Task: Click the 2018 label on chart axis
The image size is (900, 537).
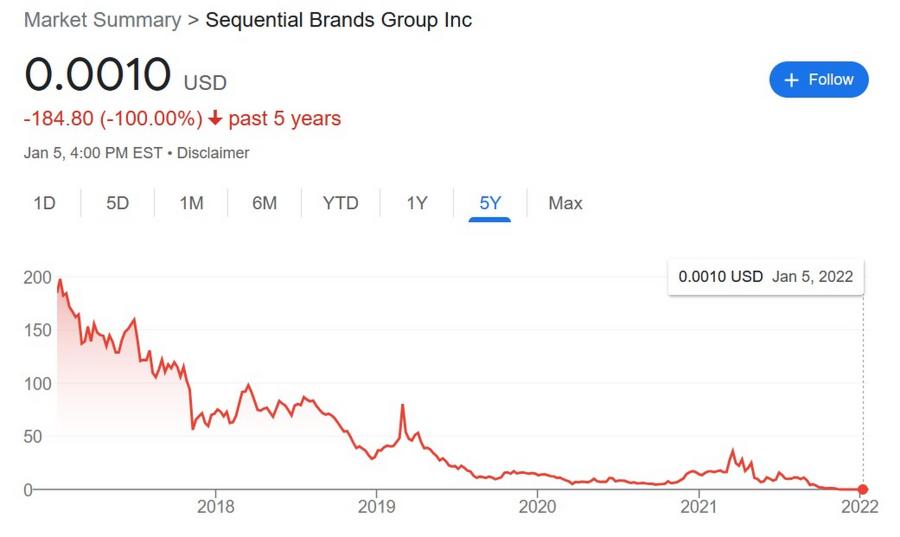Action: point(216,507)
